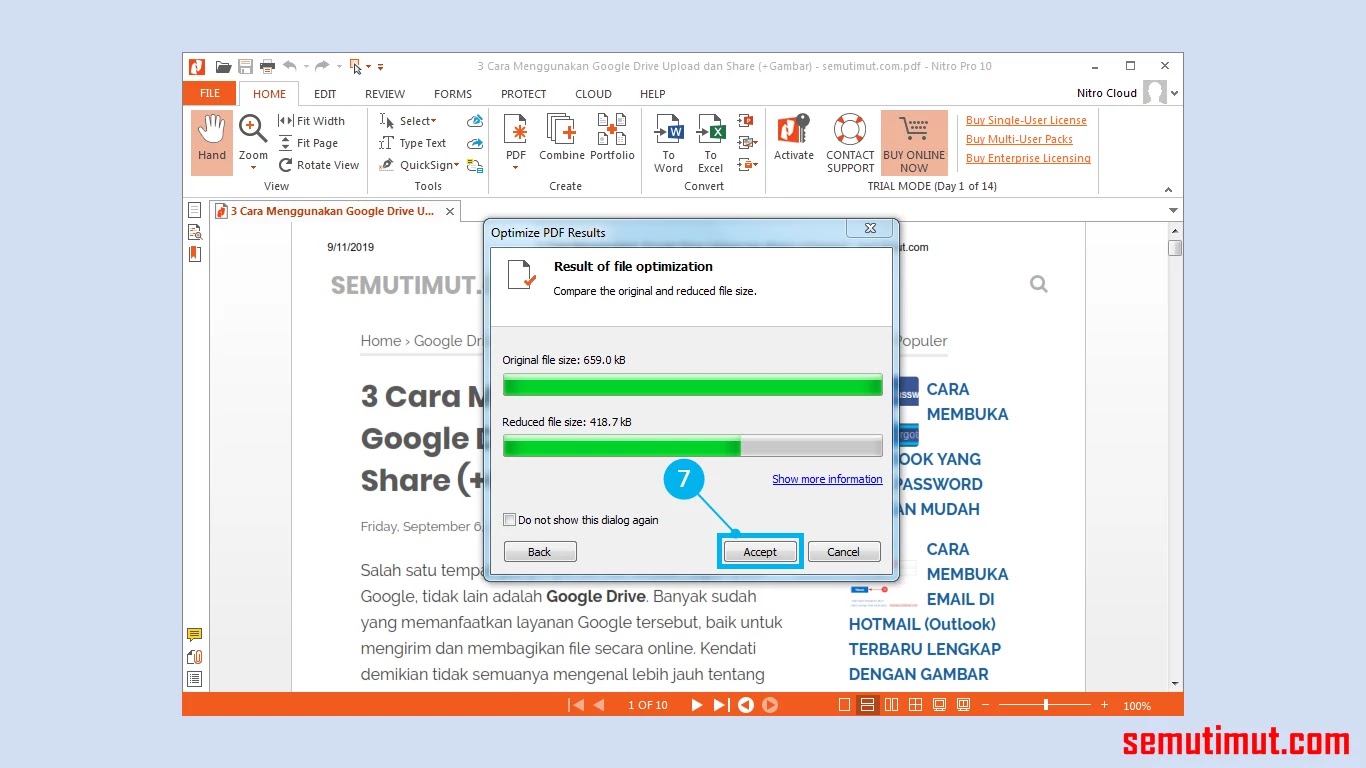The width and height of the screenshot is (1366, 768).
Task: Open the QuickSign dropdown
Action: (x=457, y=166)
